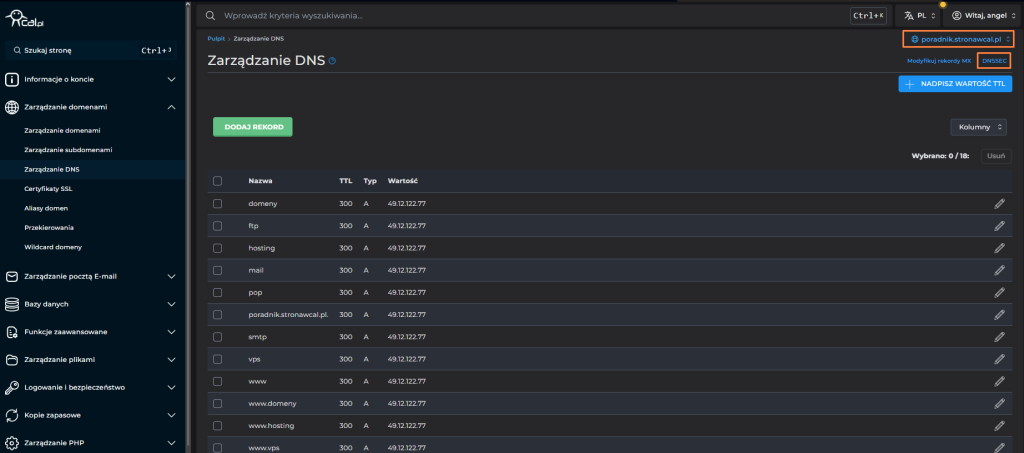This screenshot has width=1024, height=453.
Task: Open the Kolumny columns dropdown
Action: (x=978, y=127)
